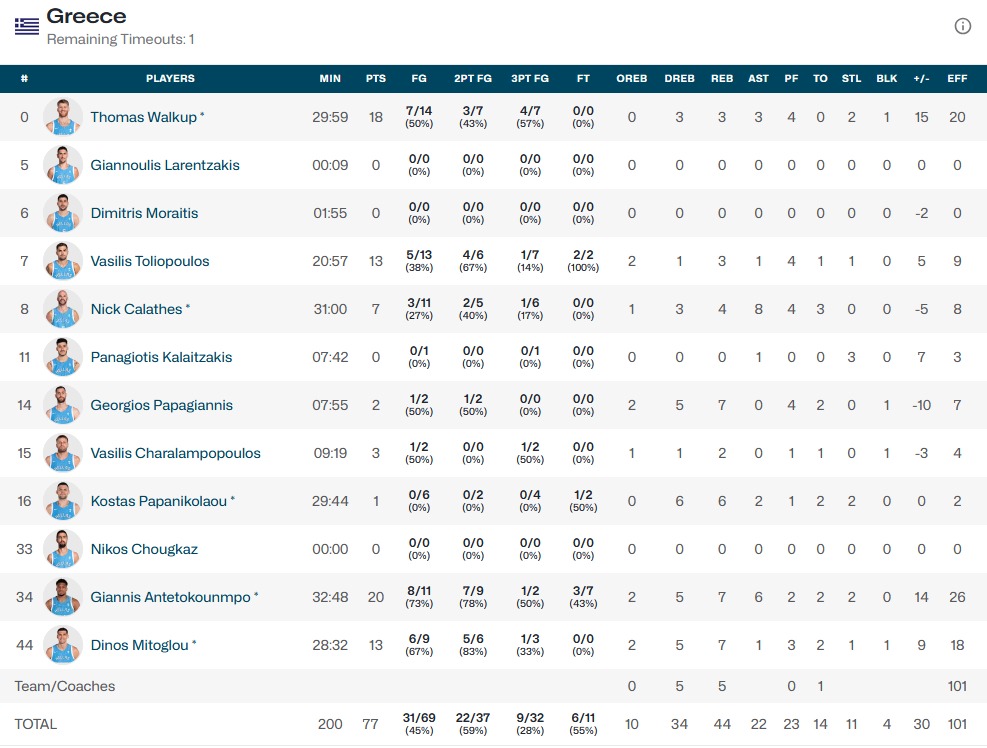The image size is (987, 748).
Task: Click the EFF column header
Action: point(957,78)
